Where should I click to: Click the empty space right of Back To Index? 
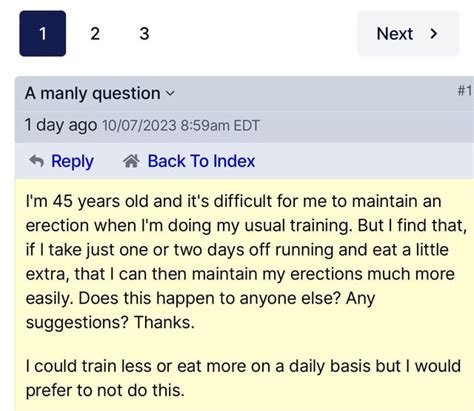(x=363, y=161)
